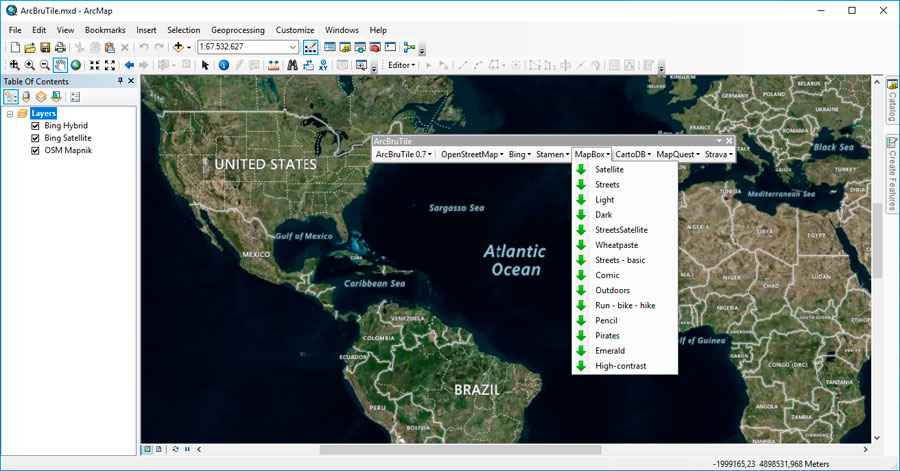The width and height of the screenshot is (900, 471).
Task: Switch to List By Visibility view
Action: (41, 97)
